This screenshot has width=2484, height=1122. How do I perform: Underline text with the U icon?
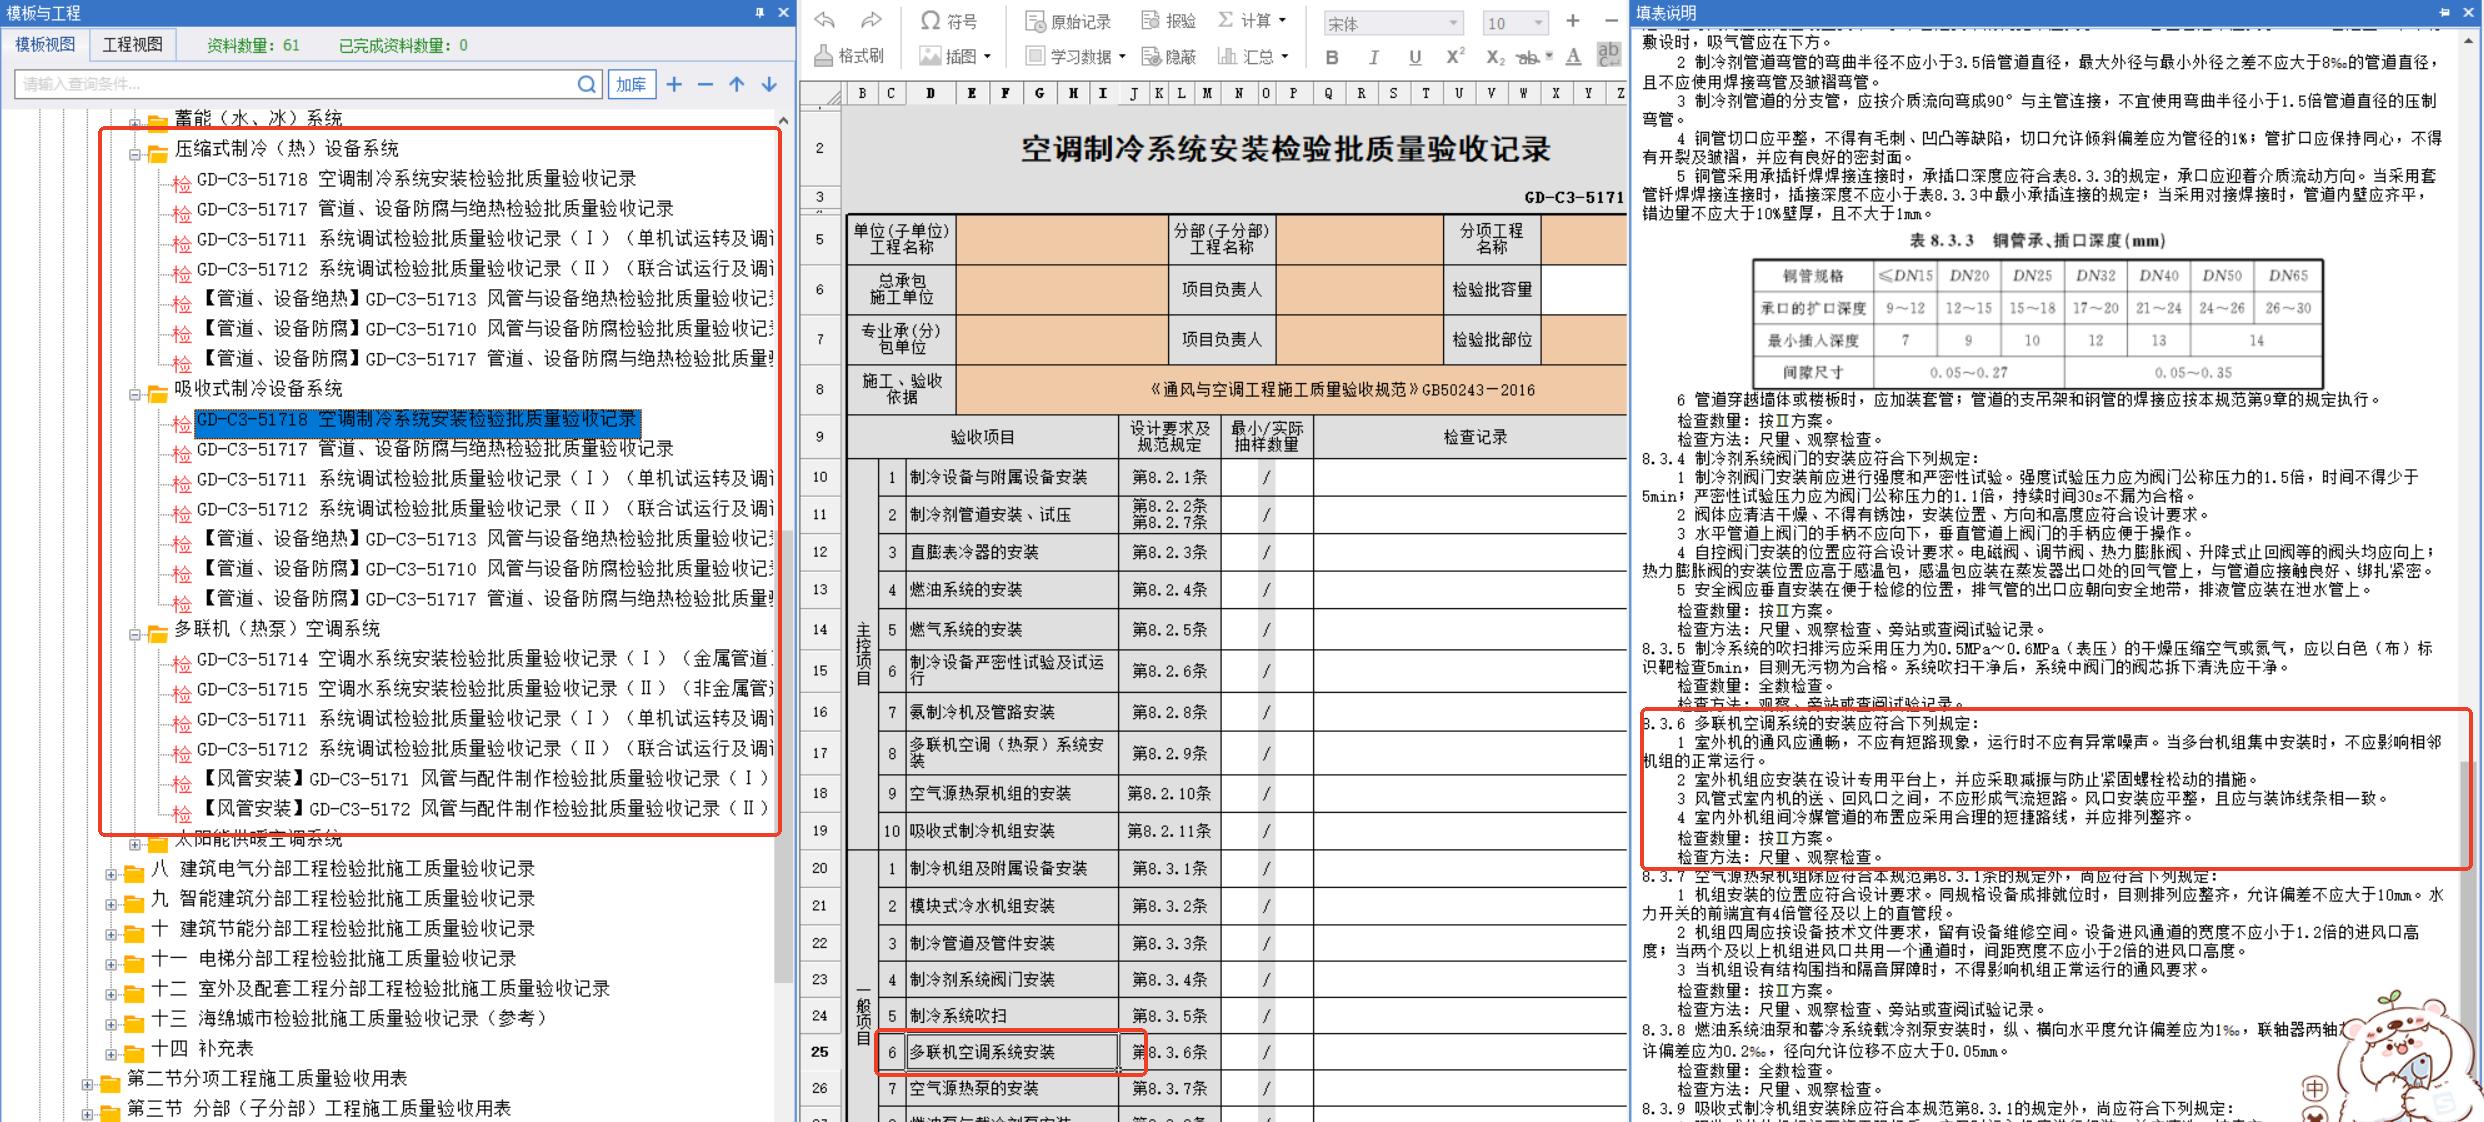tap(1415, 58)
